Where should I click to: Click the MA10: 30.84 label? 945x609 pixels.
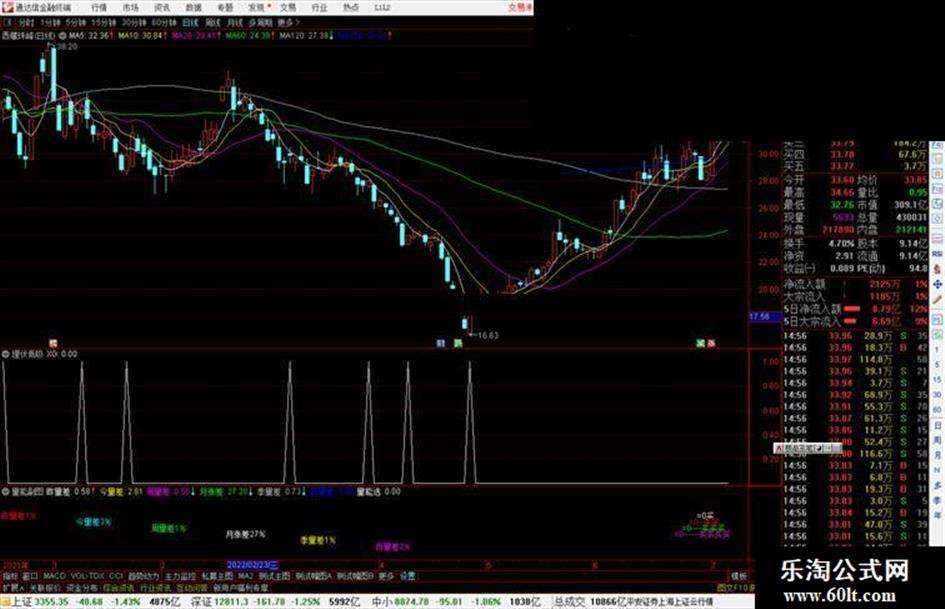pyautogui.click(x=141, y=36)
